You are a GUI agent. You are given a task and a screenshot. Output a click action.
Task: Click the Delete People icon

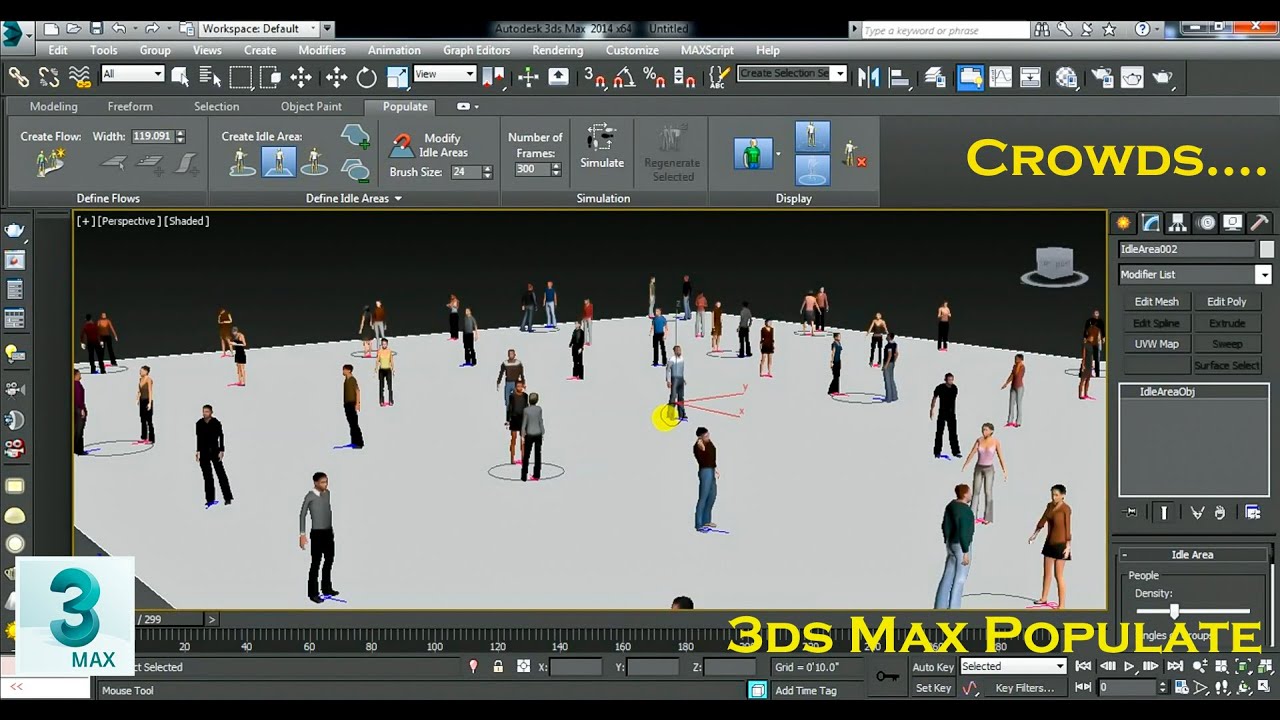point(853,154)
